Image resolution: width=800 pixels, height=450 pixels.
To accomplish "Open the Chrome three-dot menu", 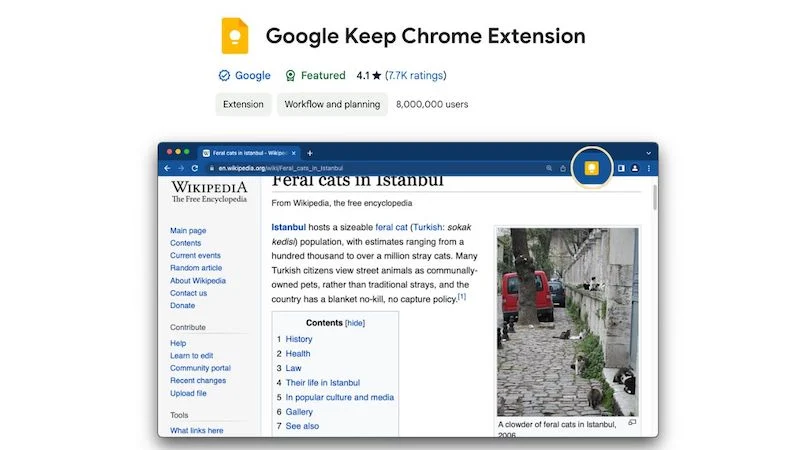I will 648,168.
